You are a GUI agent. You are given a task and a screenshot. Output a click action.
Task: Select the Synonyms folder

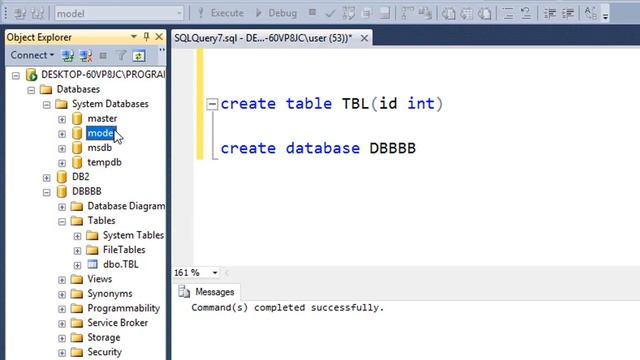coord(110,293)
